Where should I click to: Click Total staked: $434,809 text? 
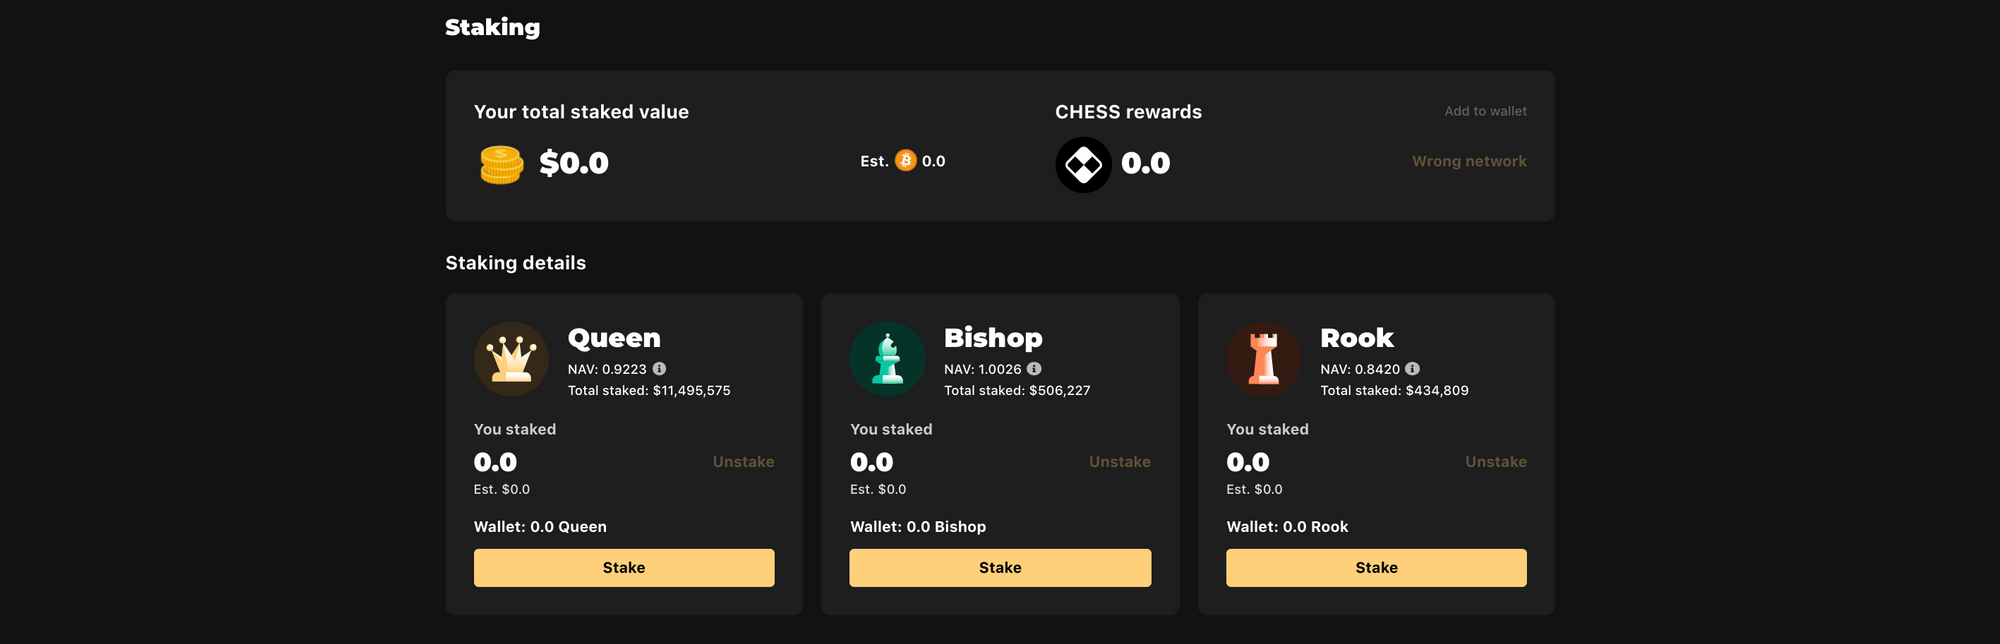point(1394,391)
